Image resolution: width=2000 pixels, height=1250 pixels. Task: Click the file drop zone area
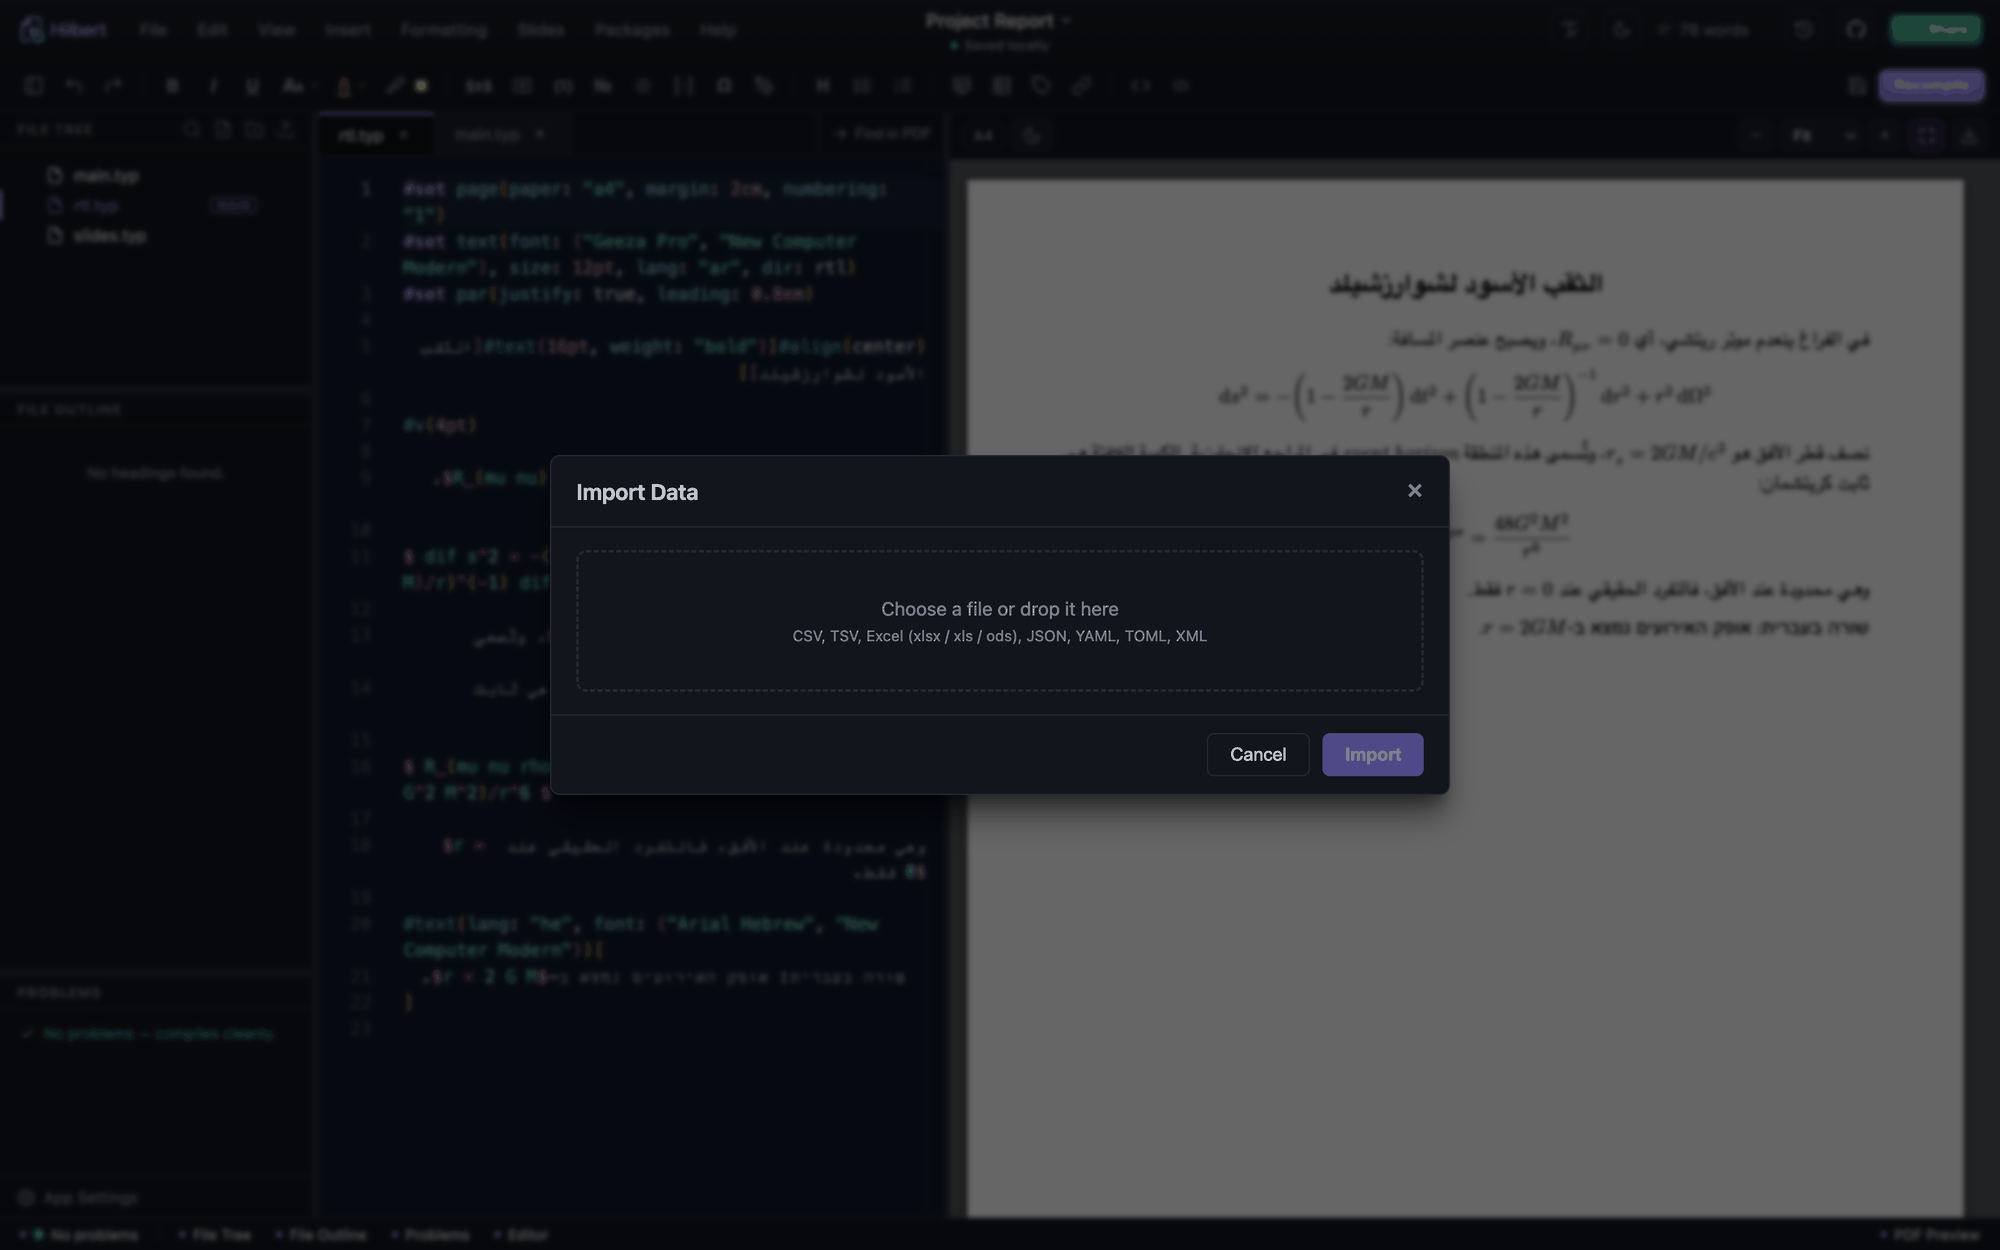pos(999,621)
